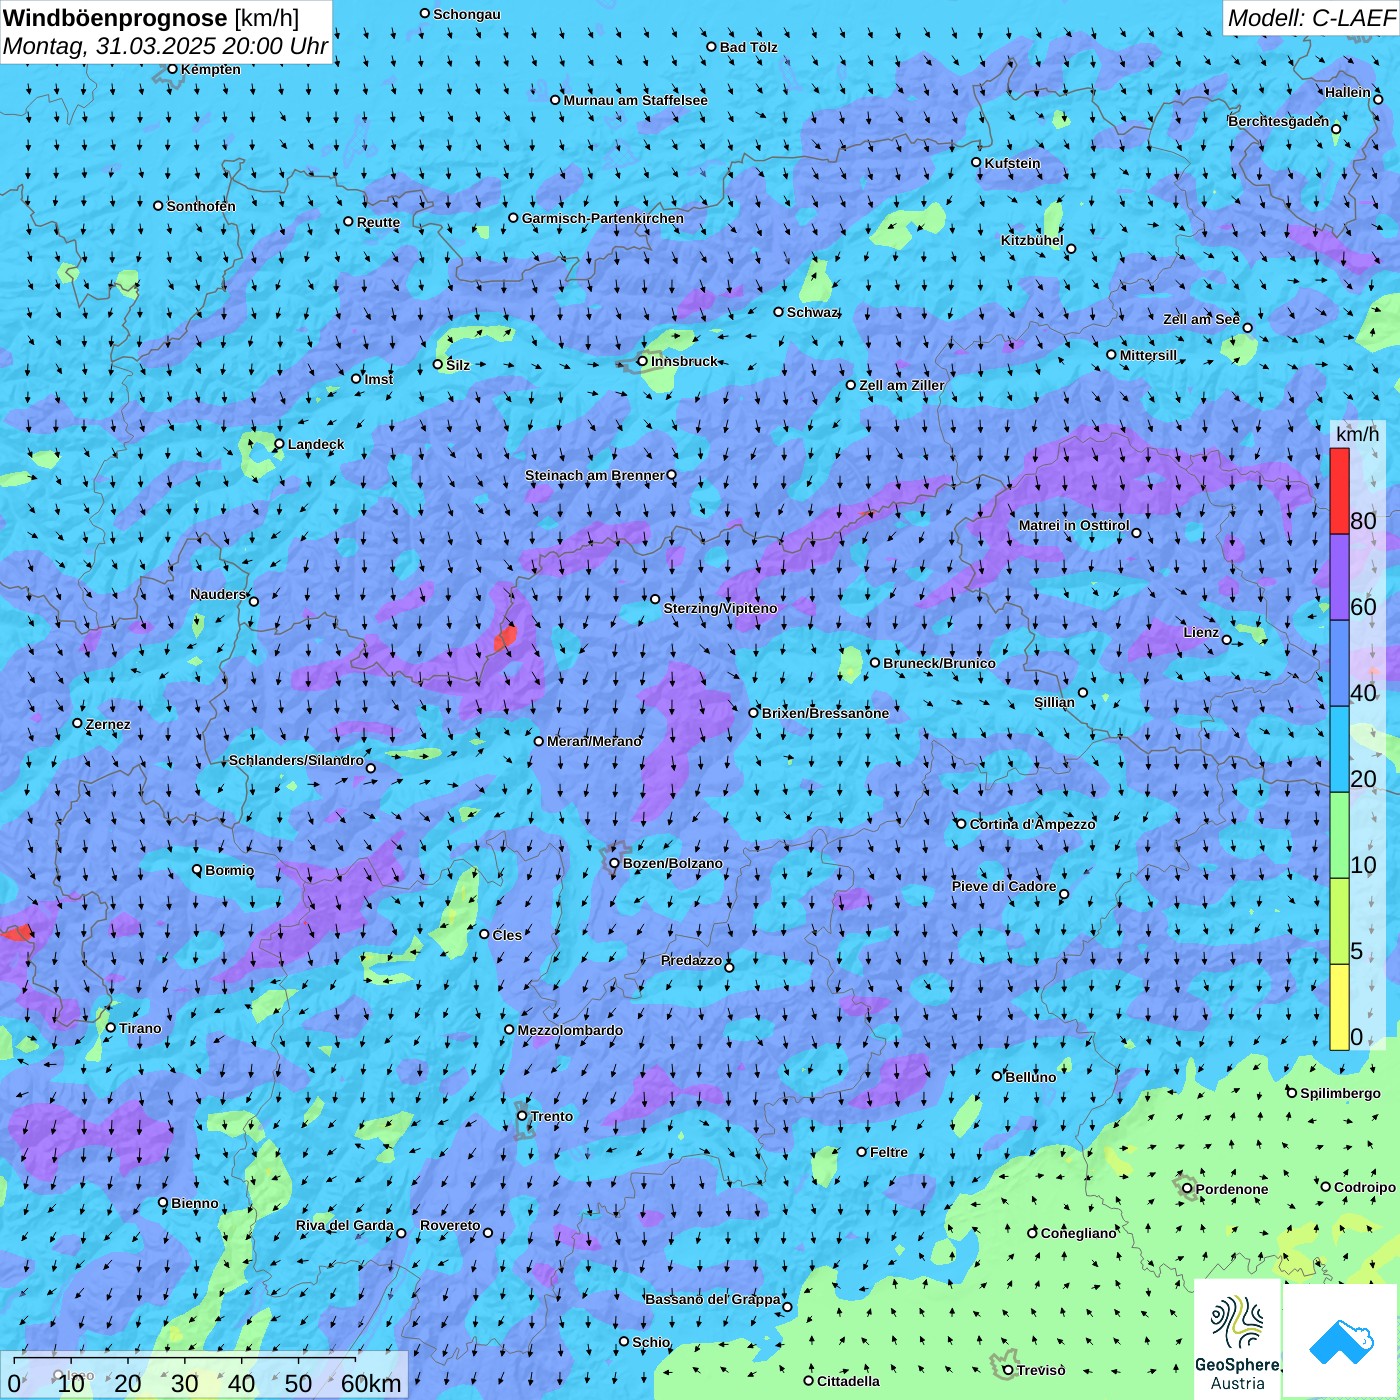Viewport: 1400px width, 1400px height.
Task: Click the Hallein city marker
Action: pyautogui.click(x=1378, y=99)
